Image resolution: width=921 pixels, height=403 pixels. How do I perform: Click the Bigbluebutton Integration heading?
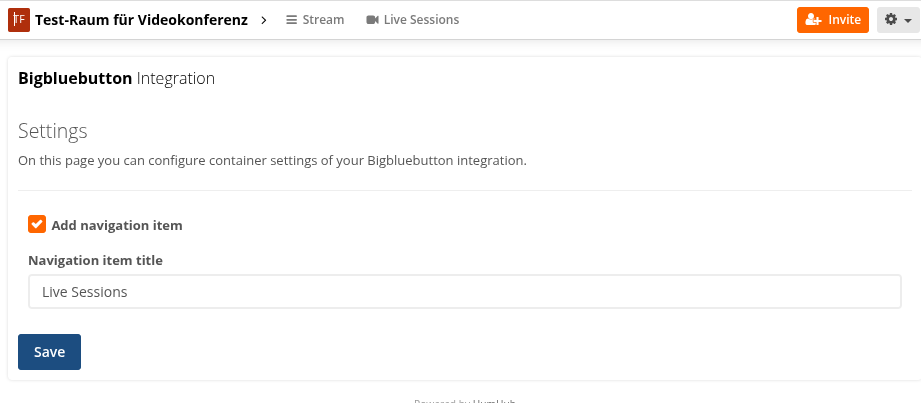point(116,79)
